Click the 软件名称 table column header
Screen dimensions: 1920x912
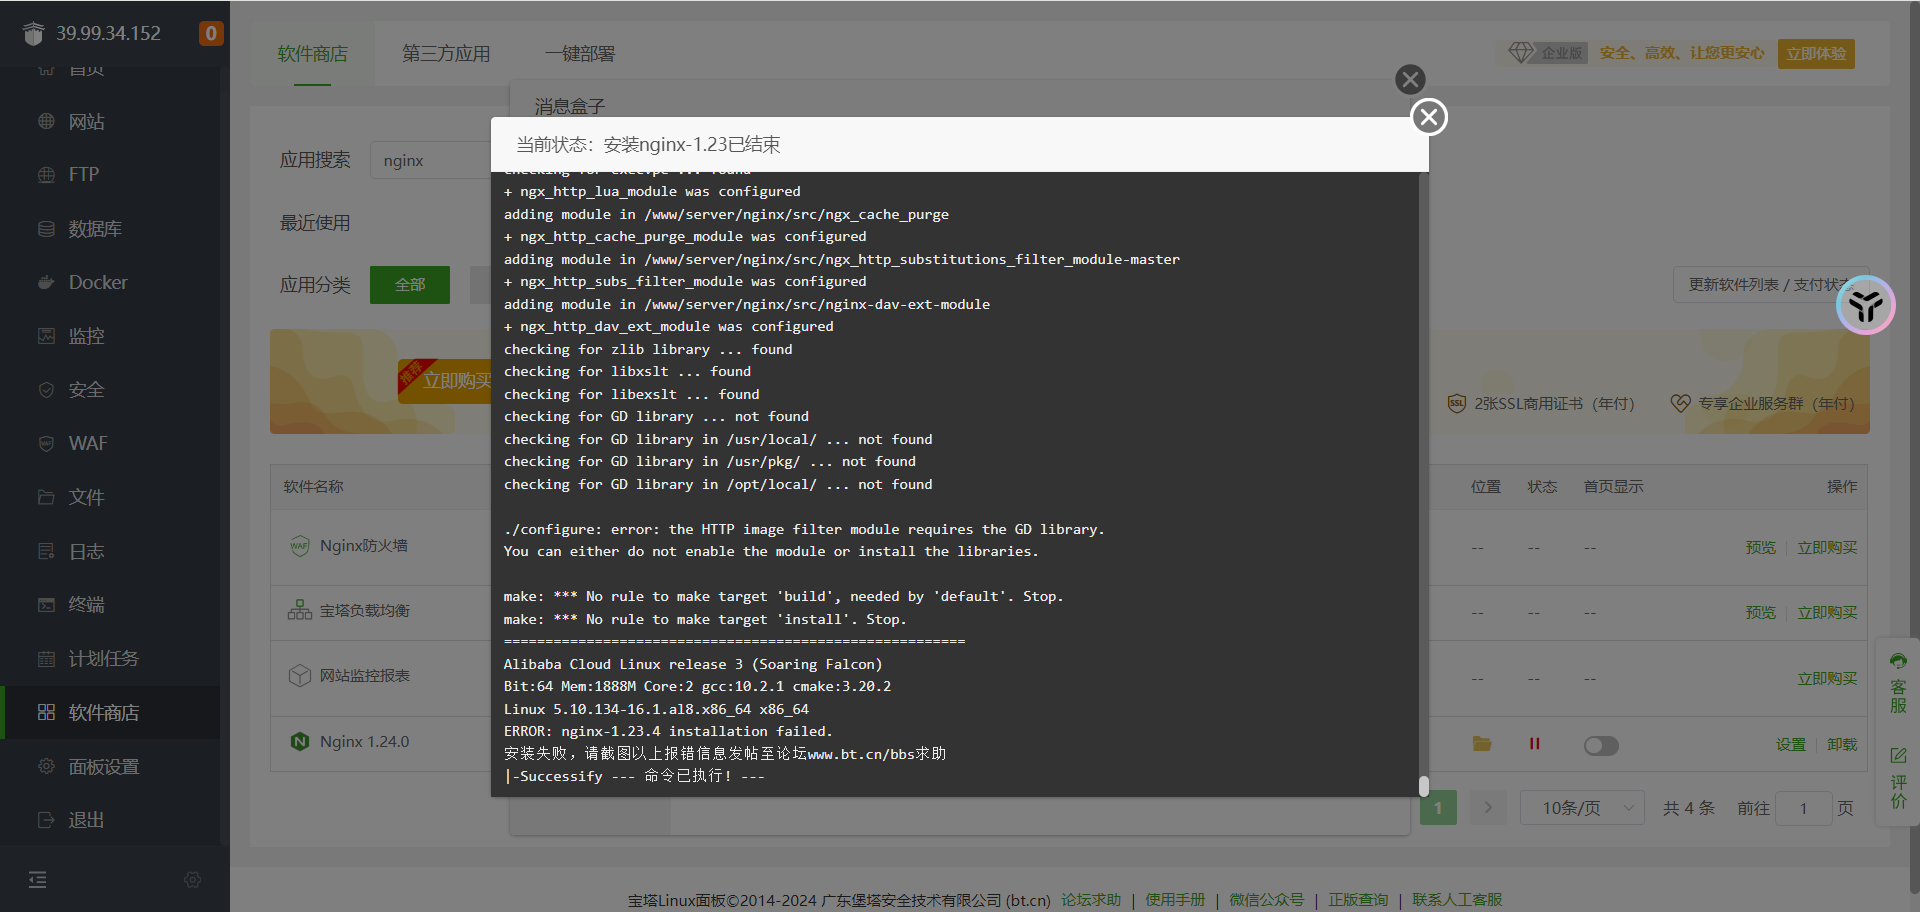313,487
